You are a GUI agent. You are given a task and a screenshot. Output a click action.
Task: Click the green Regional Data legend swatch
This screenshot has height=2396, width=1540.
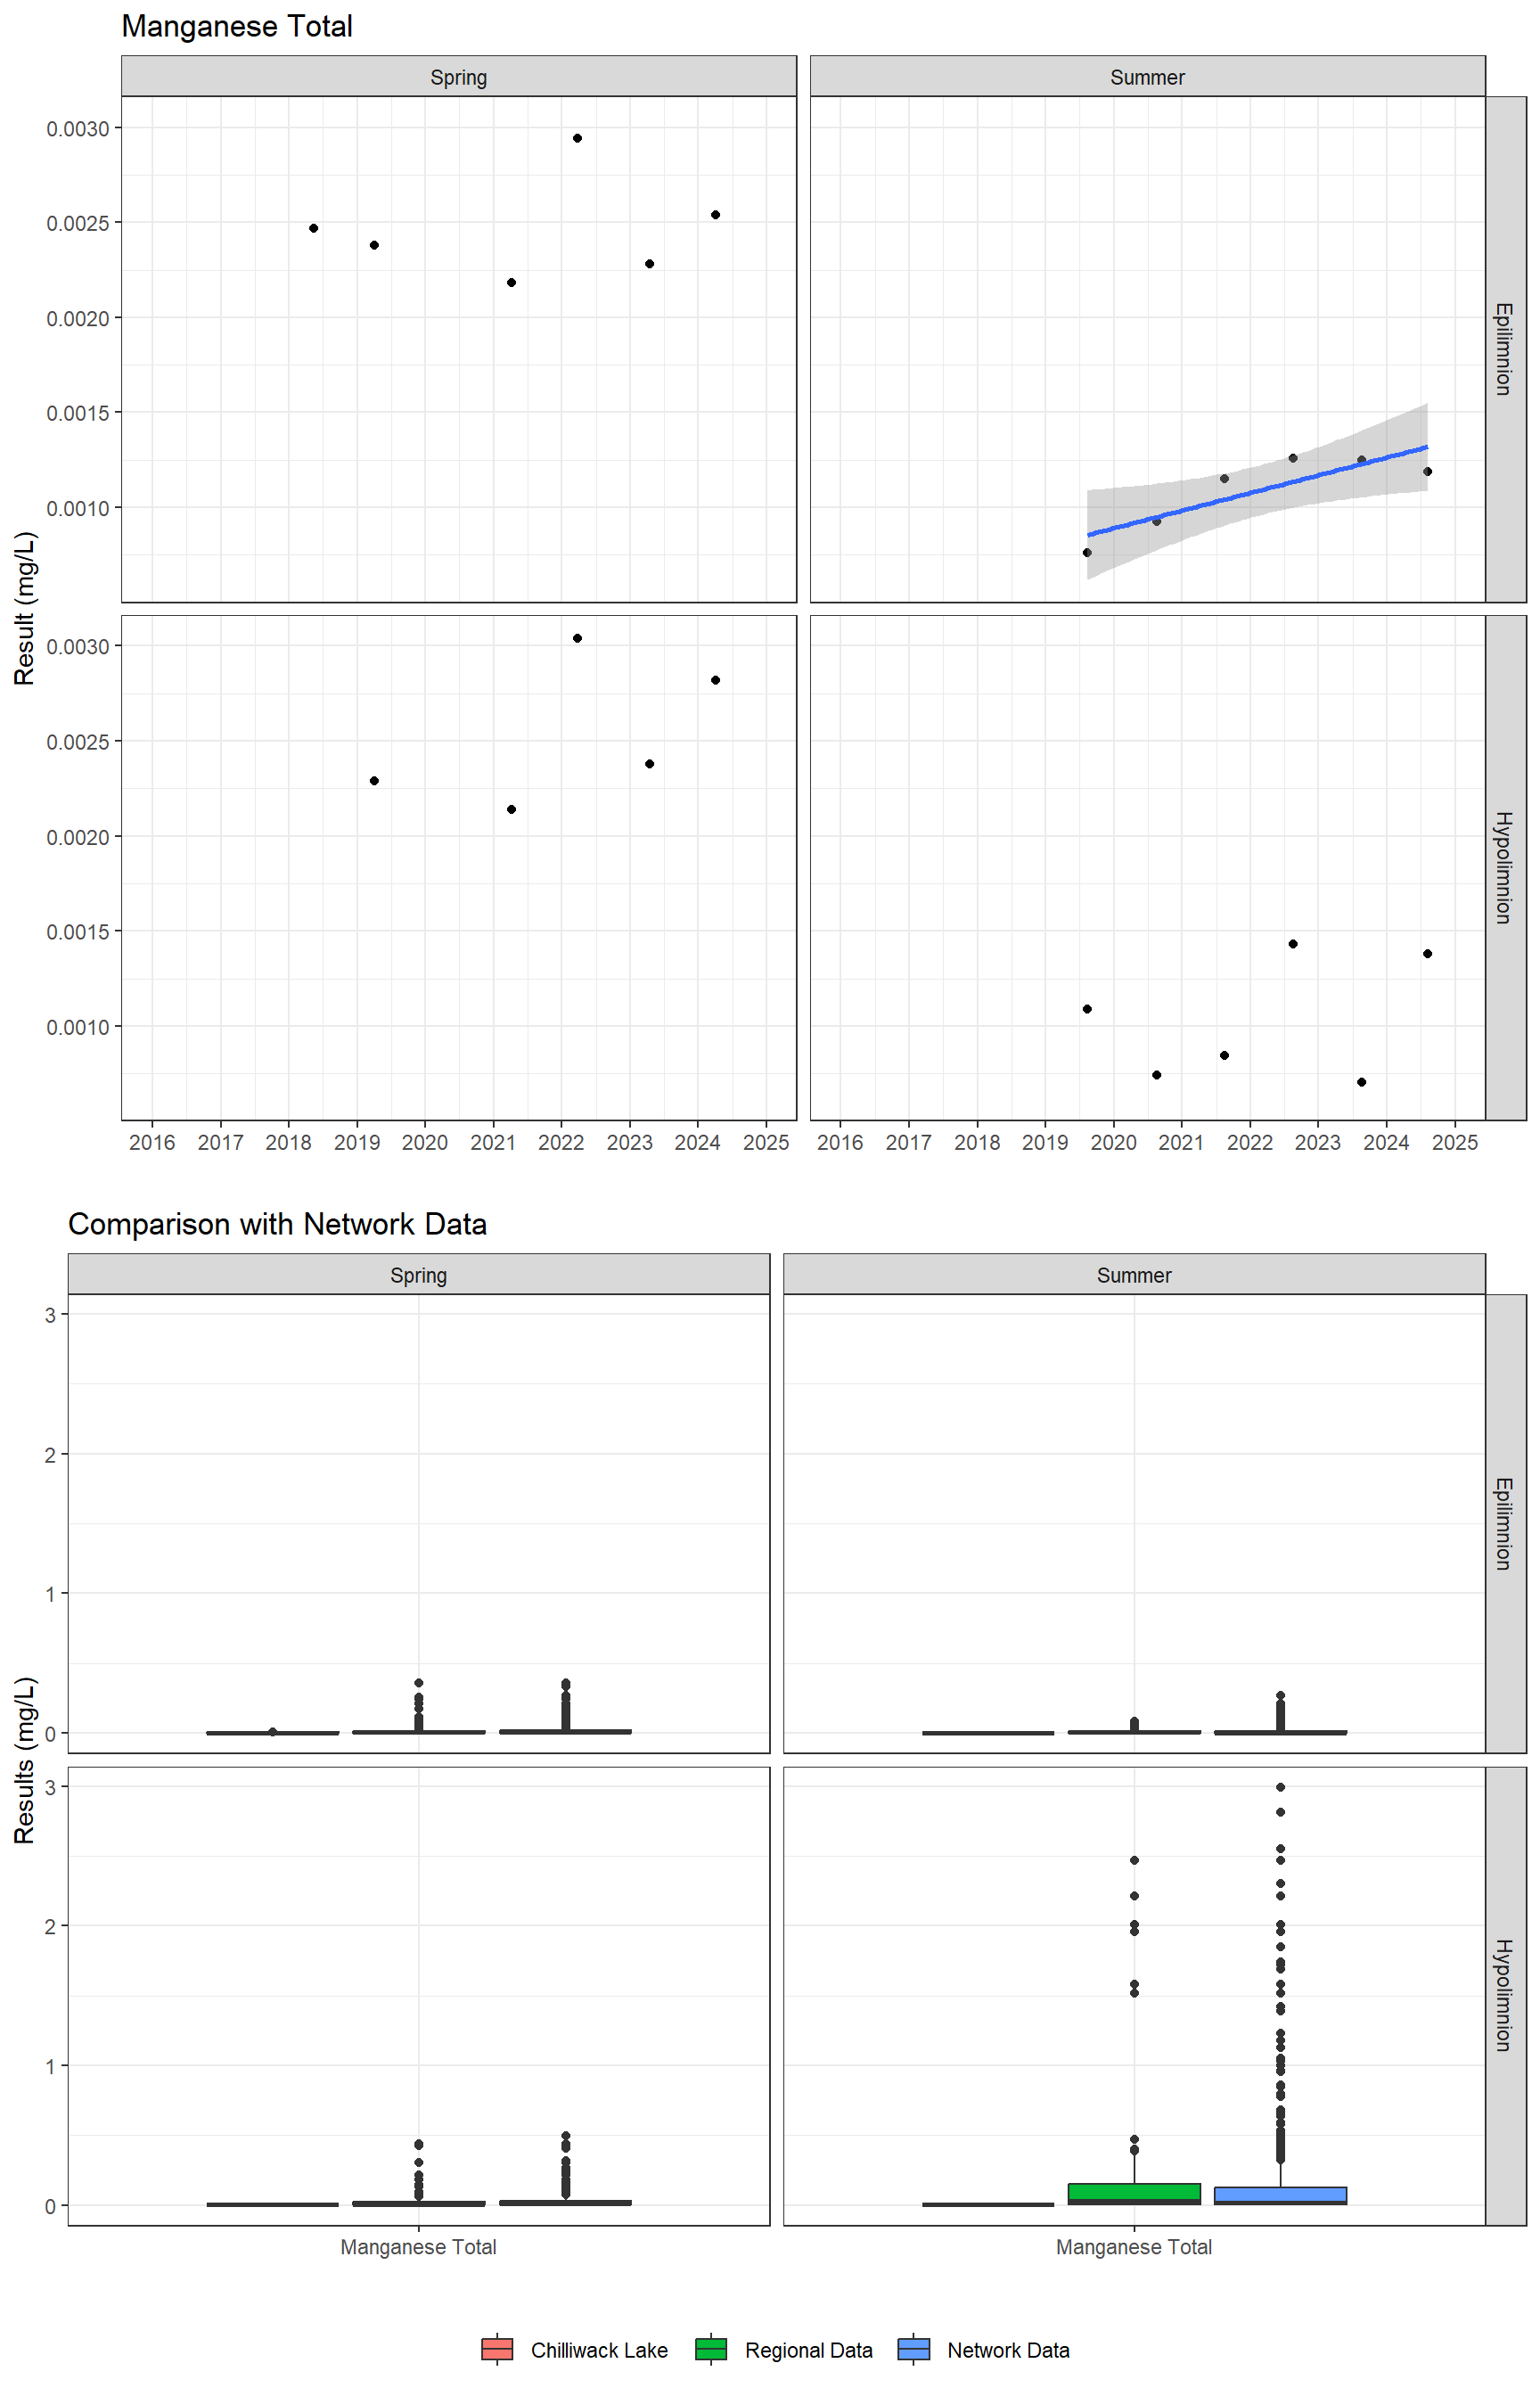[x=711, y=2349]
